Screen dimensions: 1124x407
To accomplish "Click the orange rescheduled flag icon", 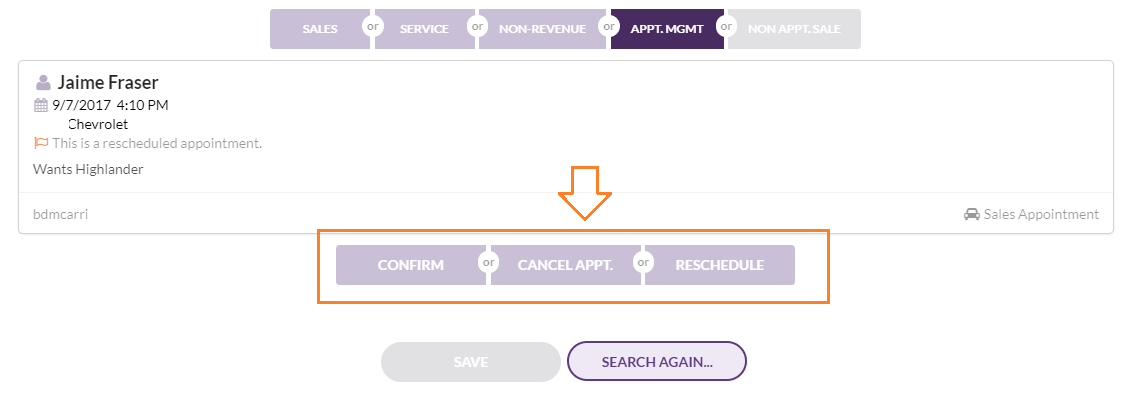I will 41,143.
